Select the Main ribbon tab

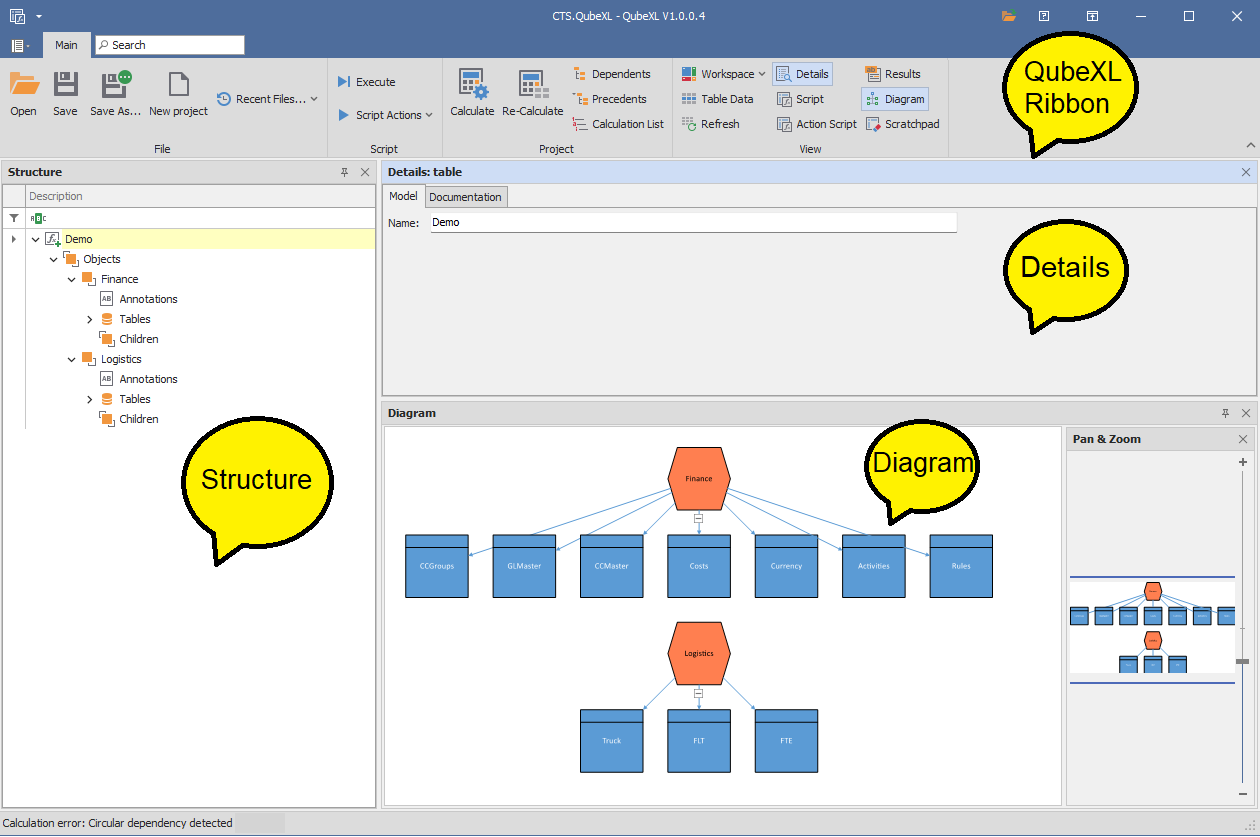(66, 45)
